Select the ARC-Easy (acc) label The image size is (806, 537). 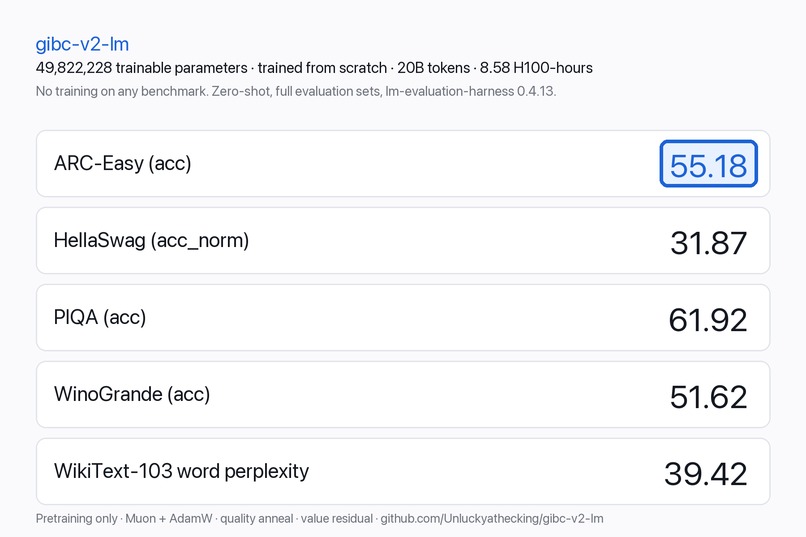click(x=122, y=163)
